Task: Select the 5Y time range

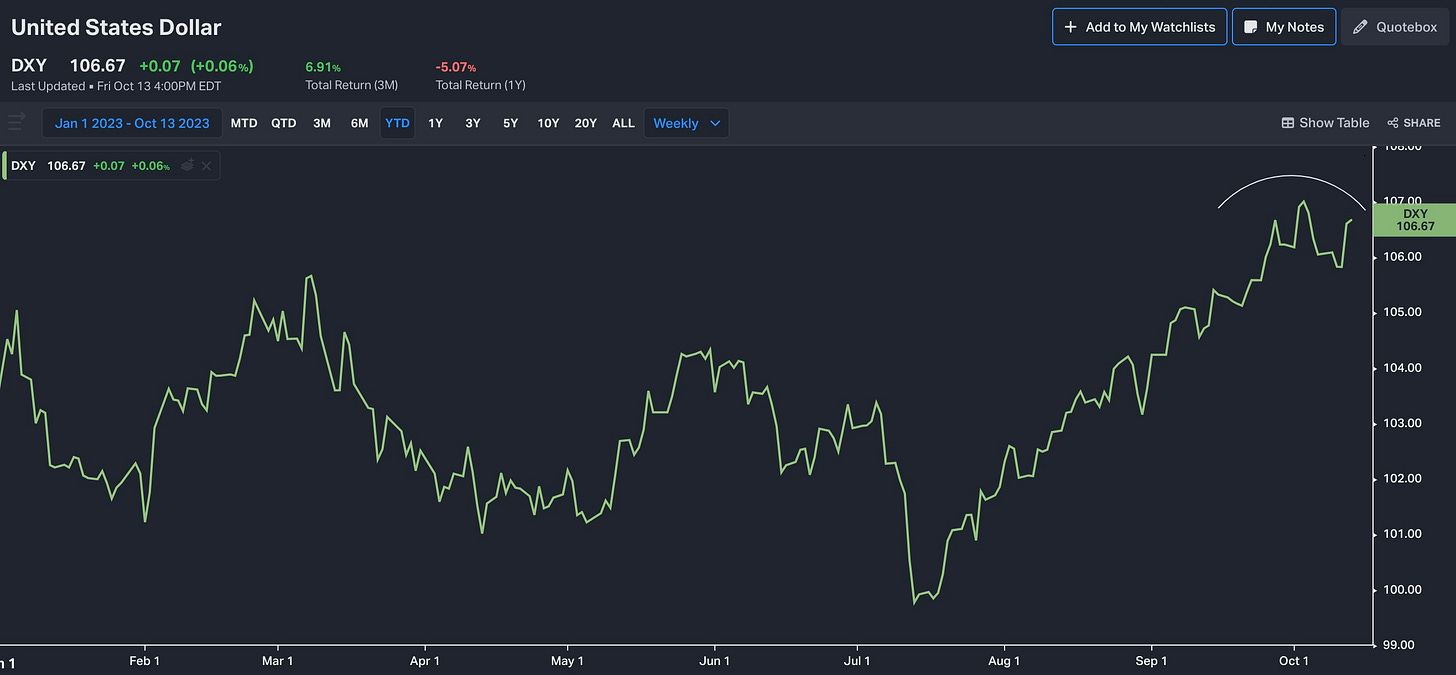Action: [x=510, y=123]
